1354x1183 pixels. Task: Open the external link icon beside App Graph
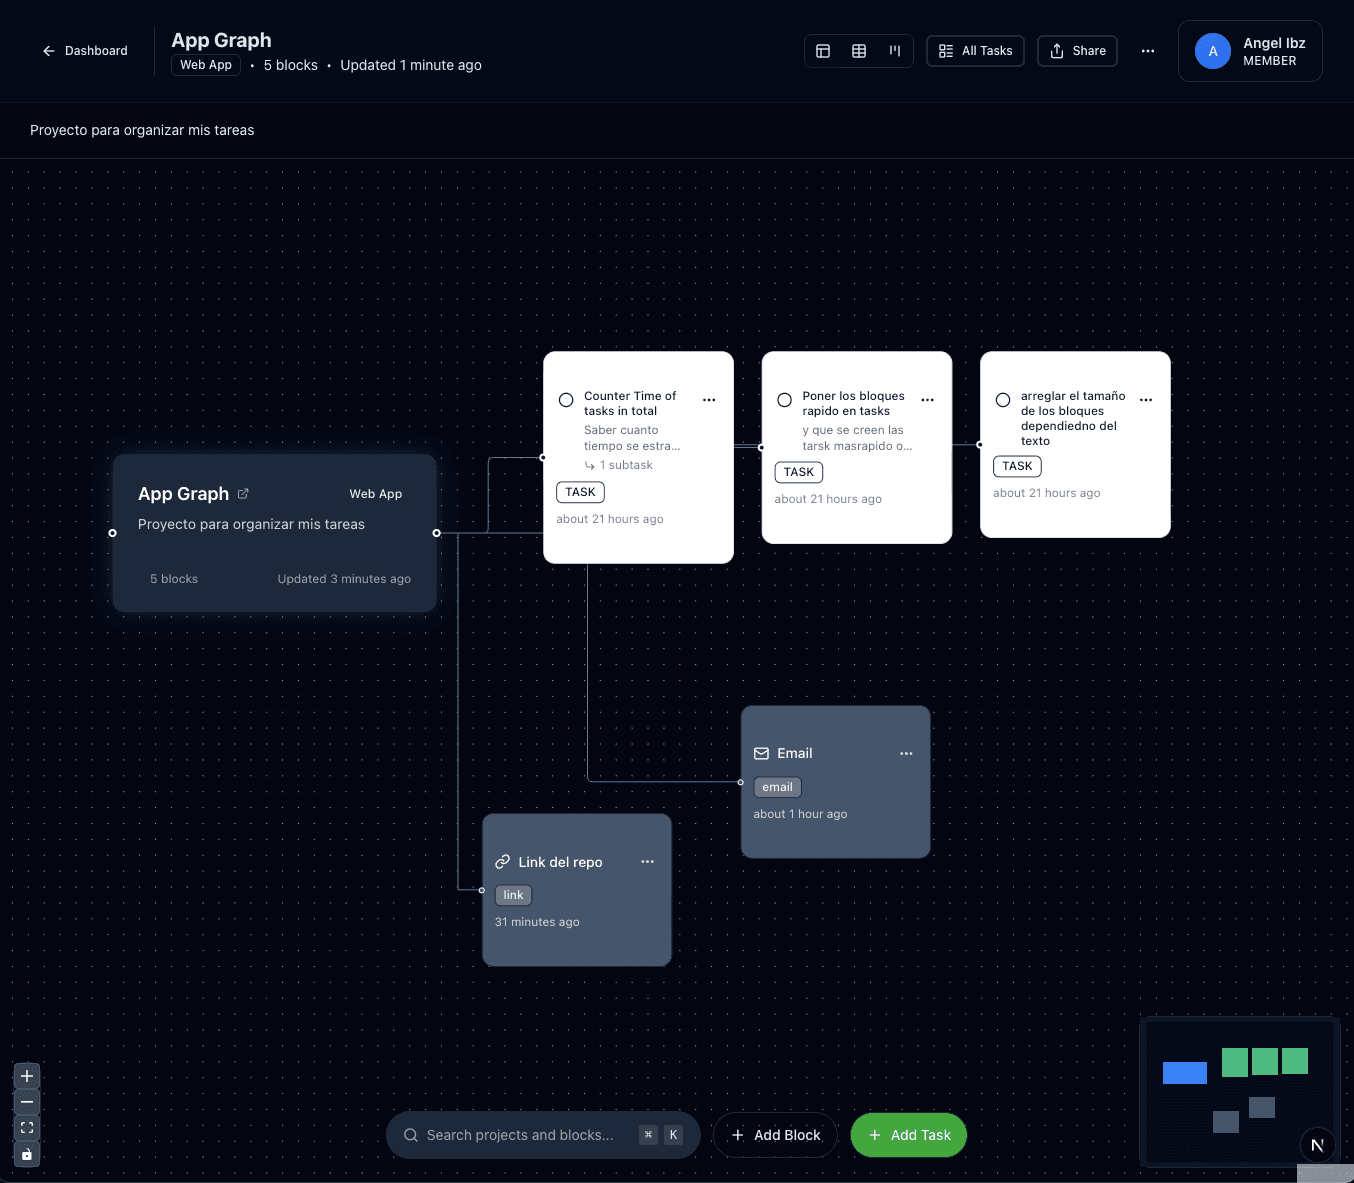click(x=243, y=494)
